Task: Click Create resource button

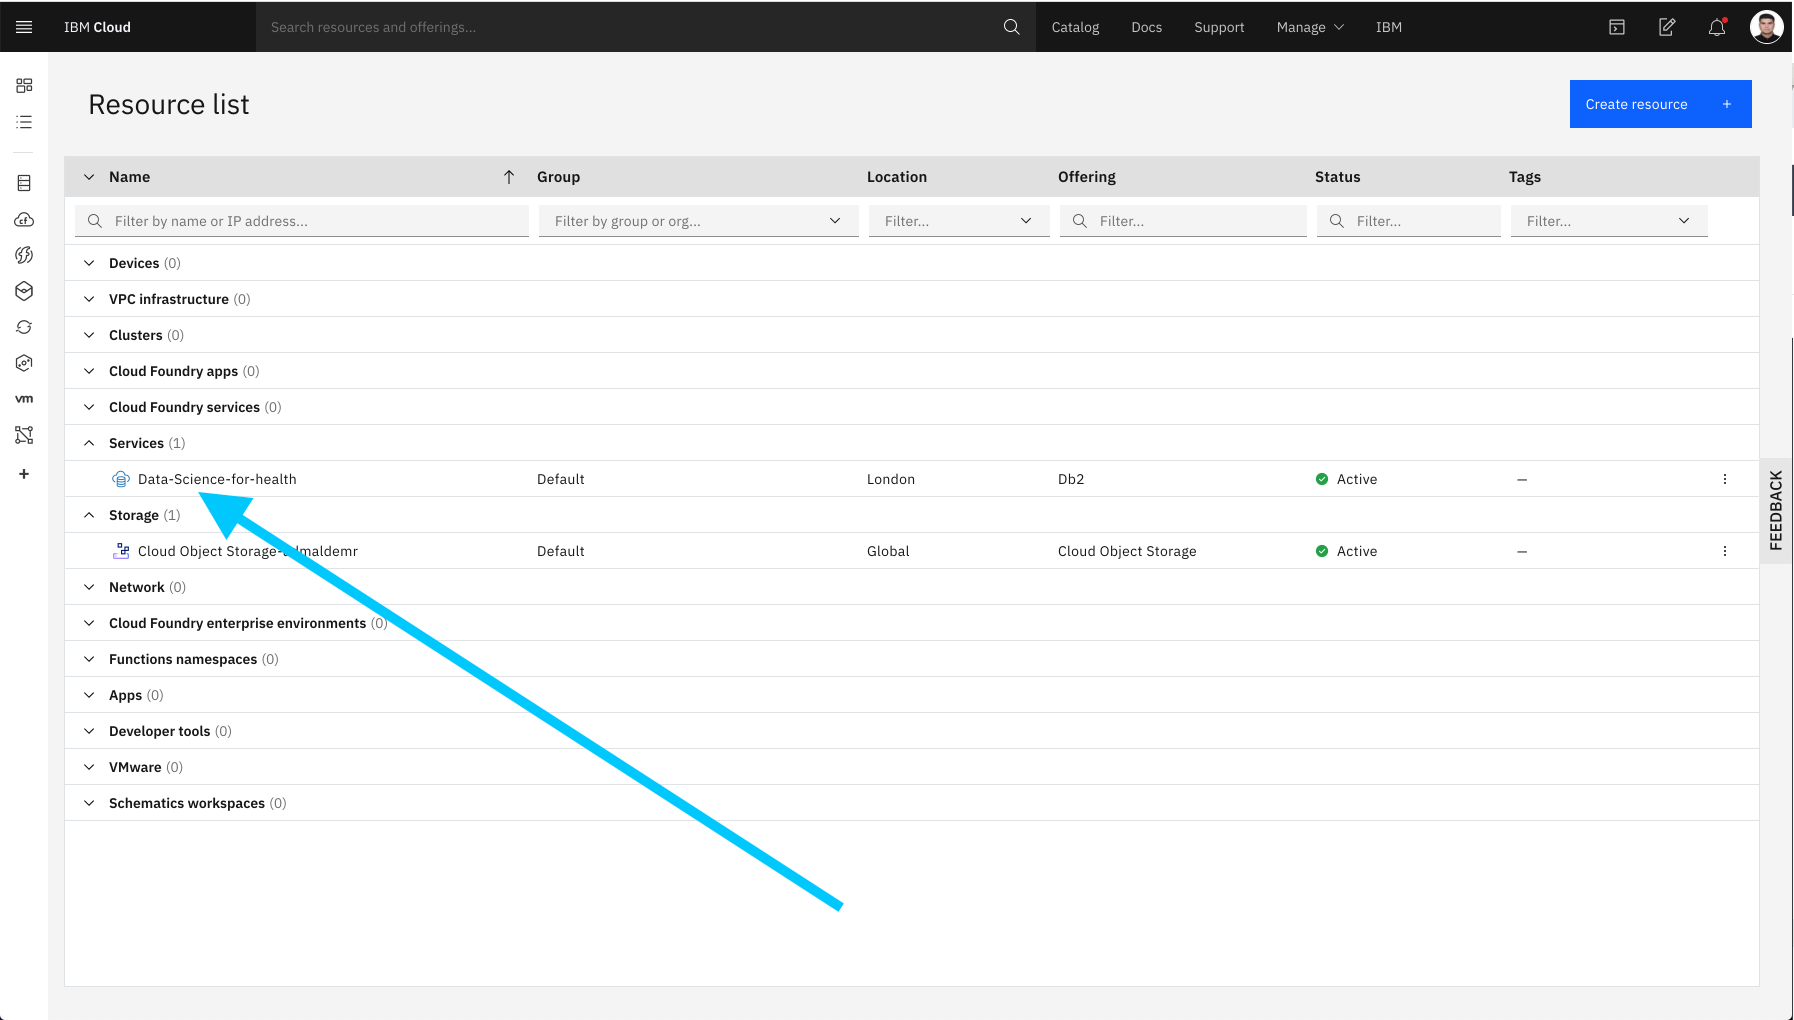Action: point(1660,104)
